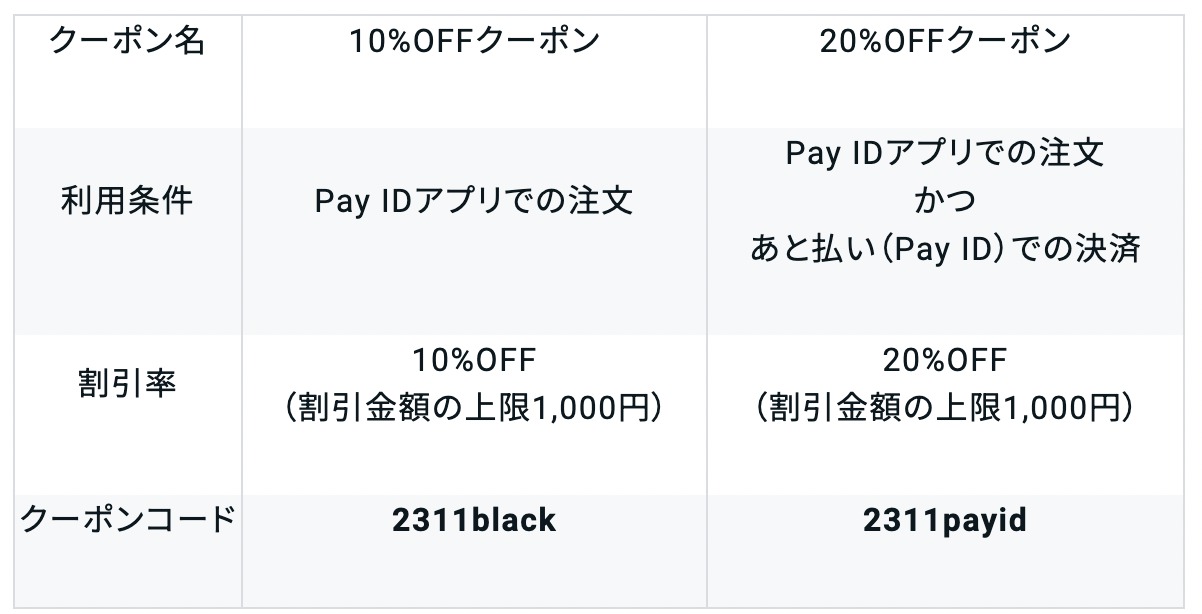Click Pay IDアプリでの注文 in the 20% column

coord(945,154)
